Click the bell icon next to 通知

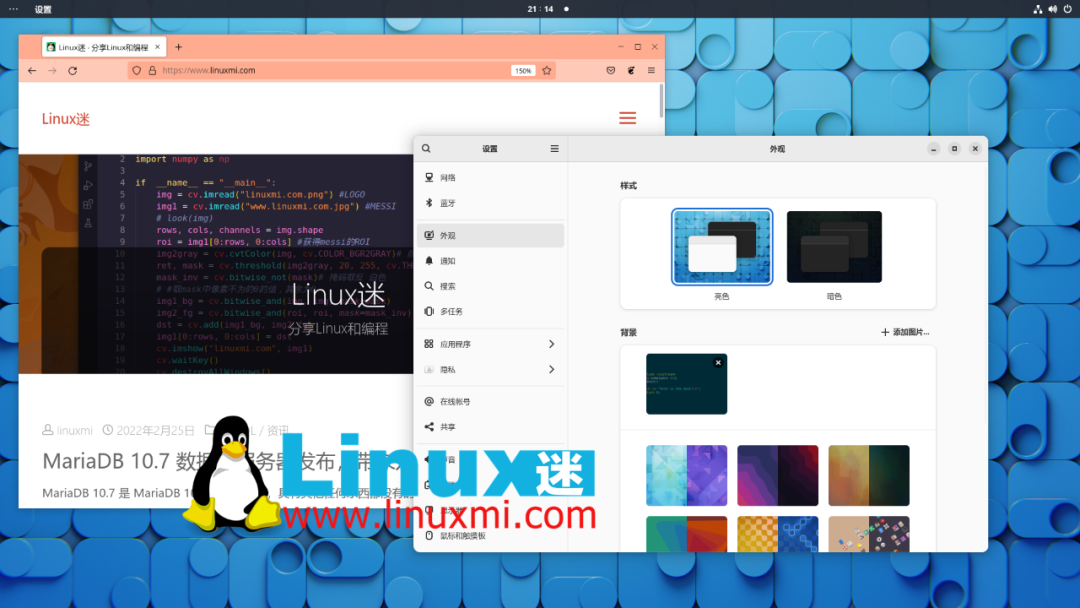pyautogui.click(x=429, y=261)
